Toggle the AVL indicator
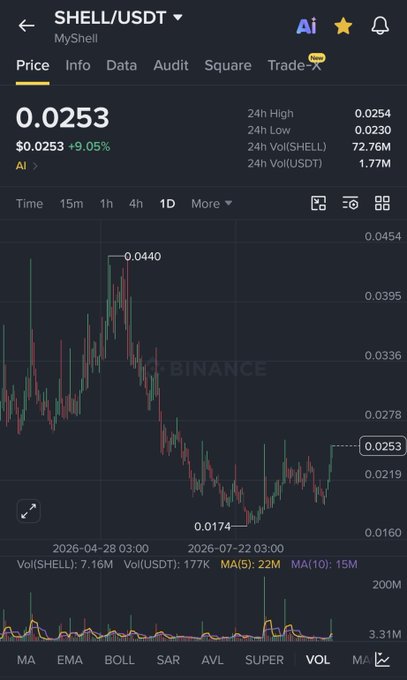This screenshot has width=407, height=680. tap(212, 660)
